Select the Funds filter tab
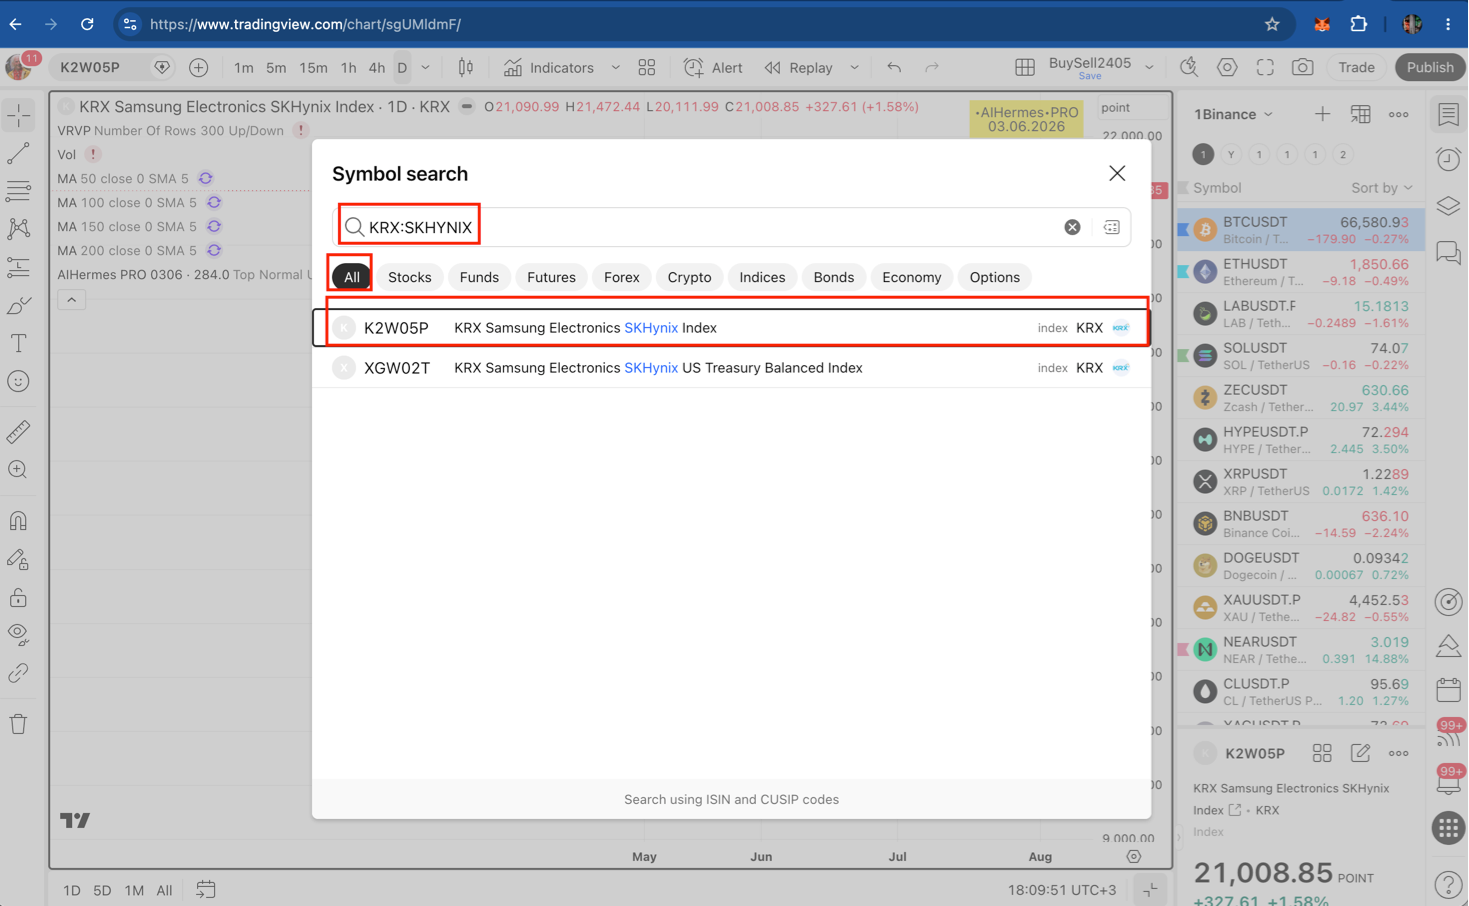The width and height of the screenshot is (1469, 906). pyautogui.click(x=479, y=277)
